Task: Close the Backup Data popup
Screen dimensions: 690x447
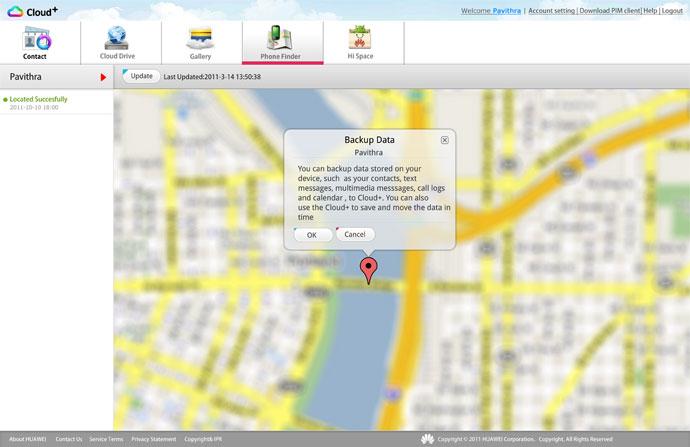Action: (x=444, y=140)
